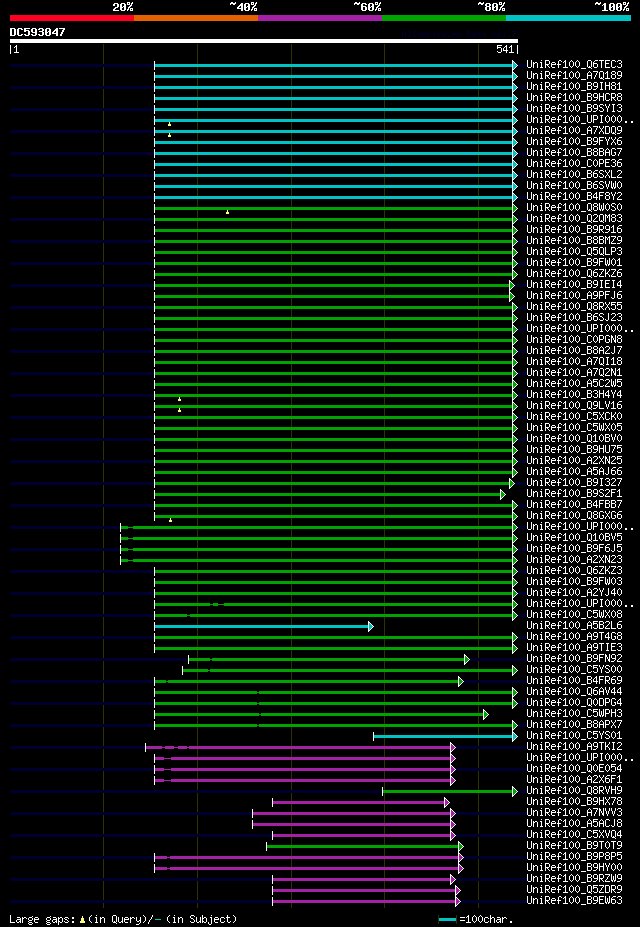The image size is (640, 927).
Task: Select hit label UniRef100_B9R916
Action: [x=574, y=229]
